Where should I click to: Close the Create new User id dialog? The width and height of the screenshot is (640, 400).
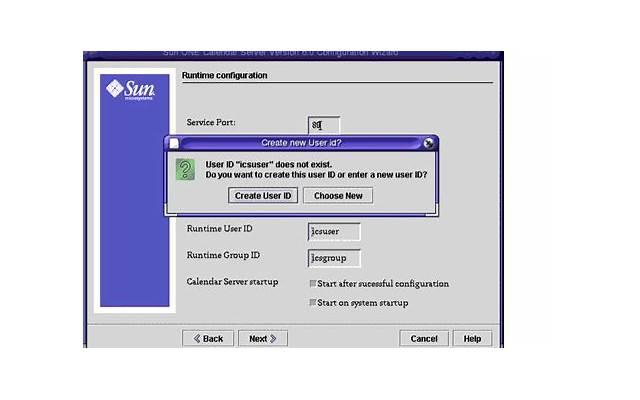tap(429, 143)
